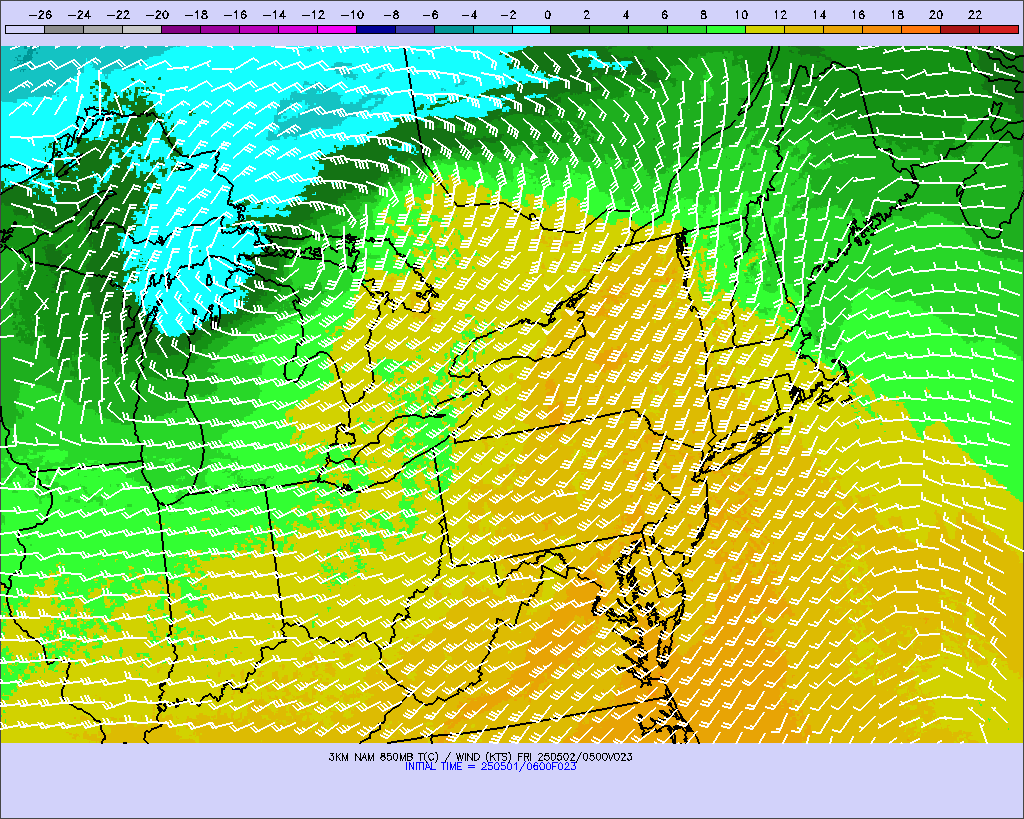Click the "12" scale label
The image size is (1024, 819).
[780, 15]
